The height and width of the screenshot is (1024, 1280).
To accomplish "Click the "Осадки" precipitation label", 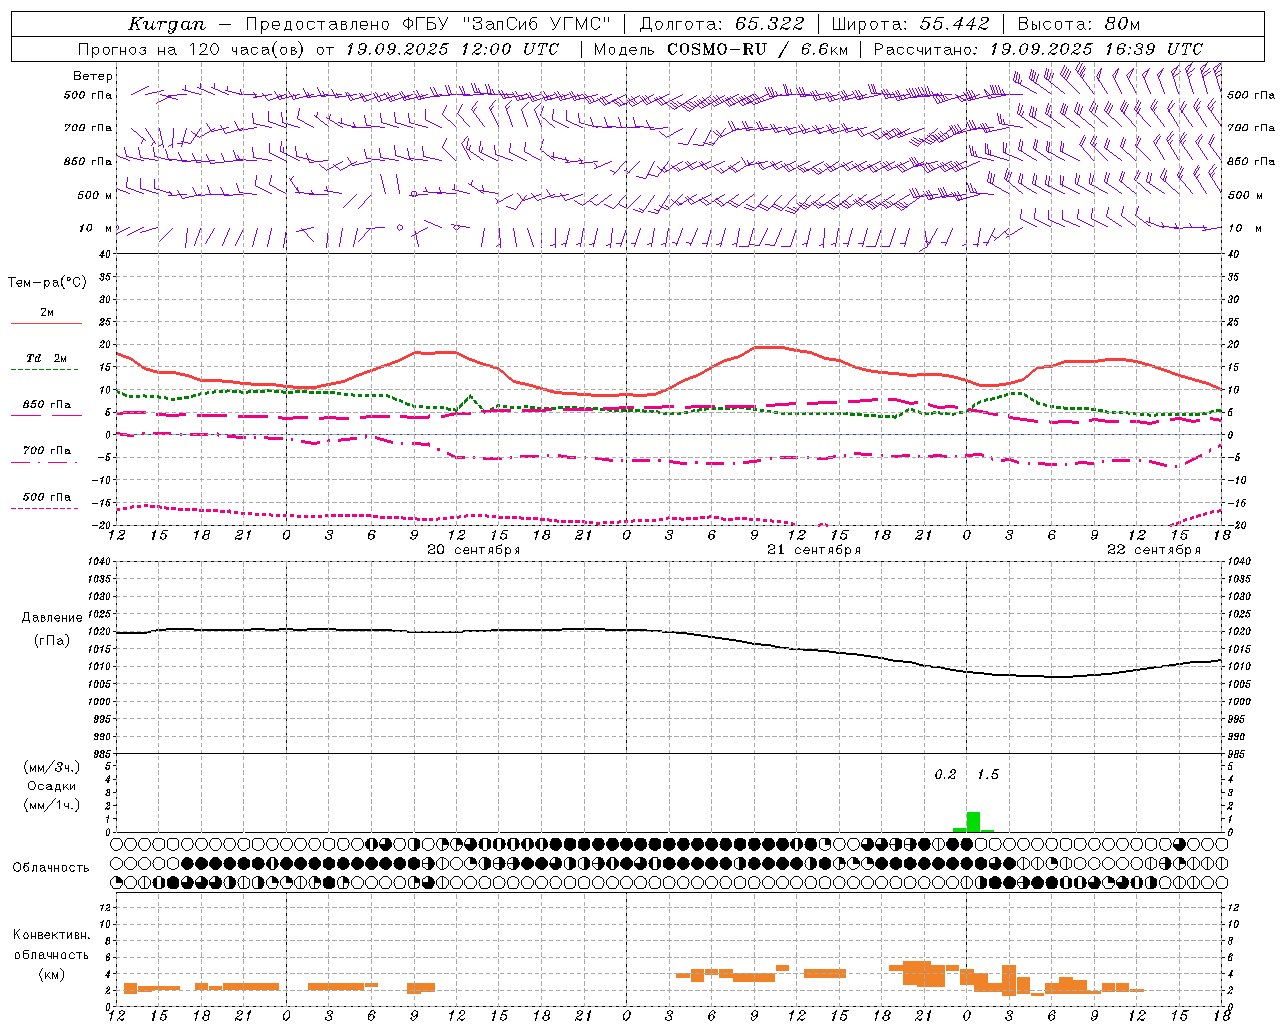I will tap(51, 786).
